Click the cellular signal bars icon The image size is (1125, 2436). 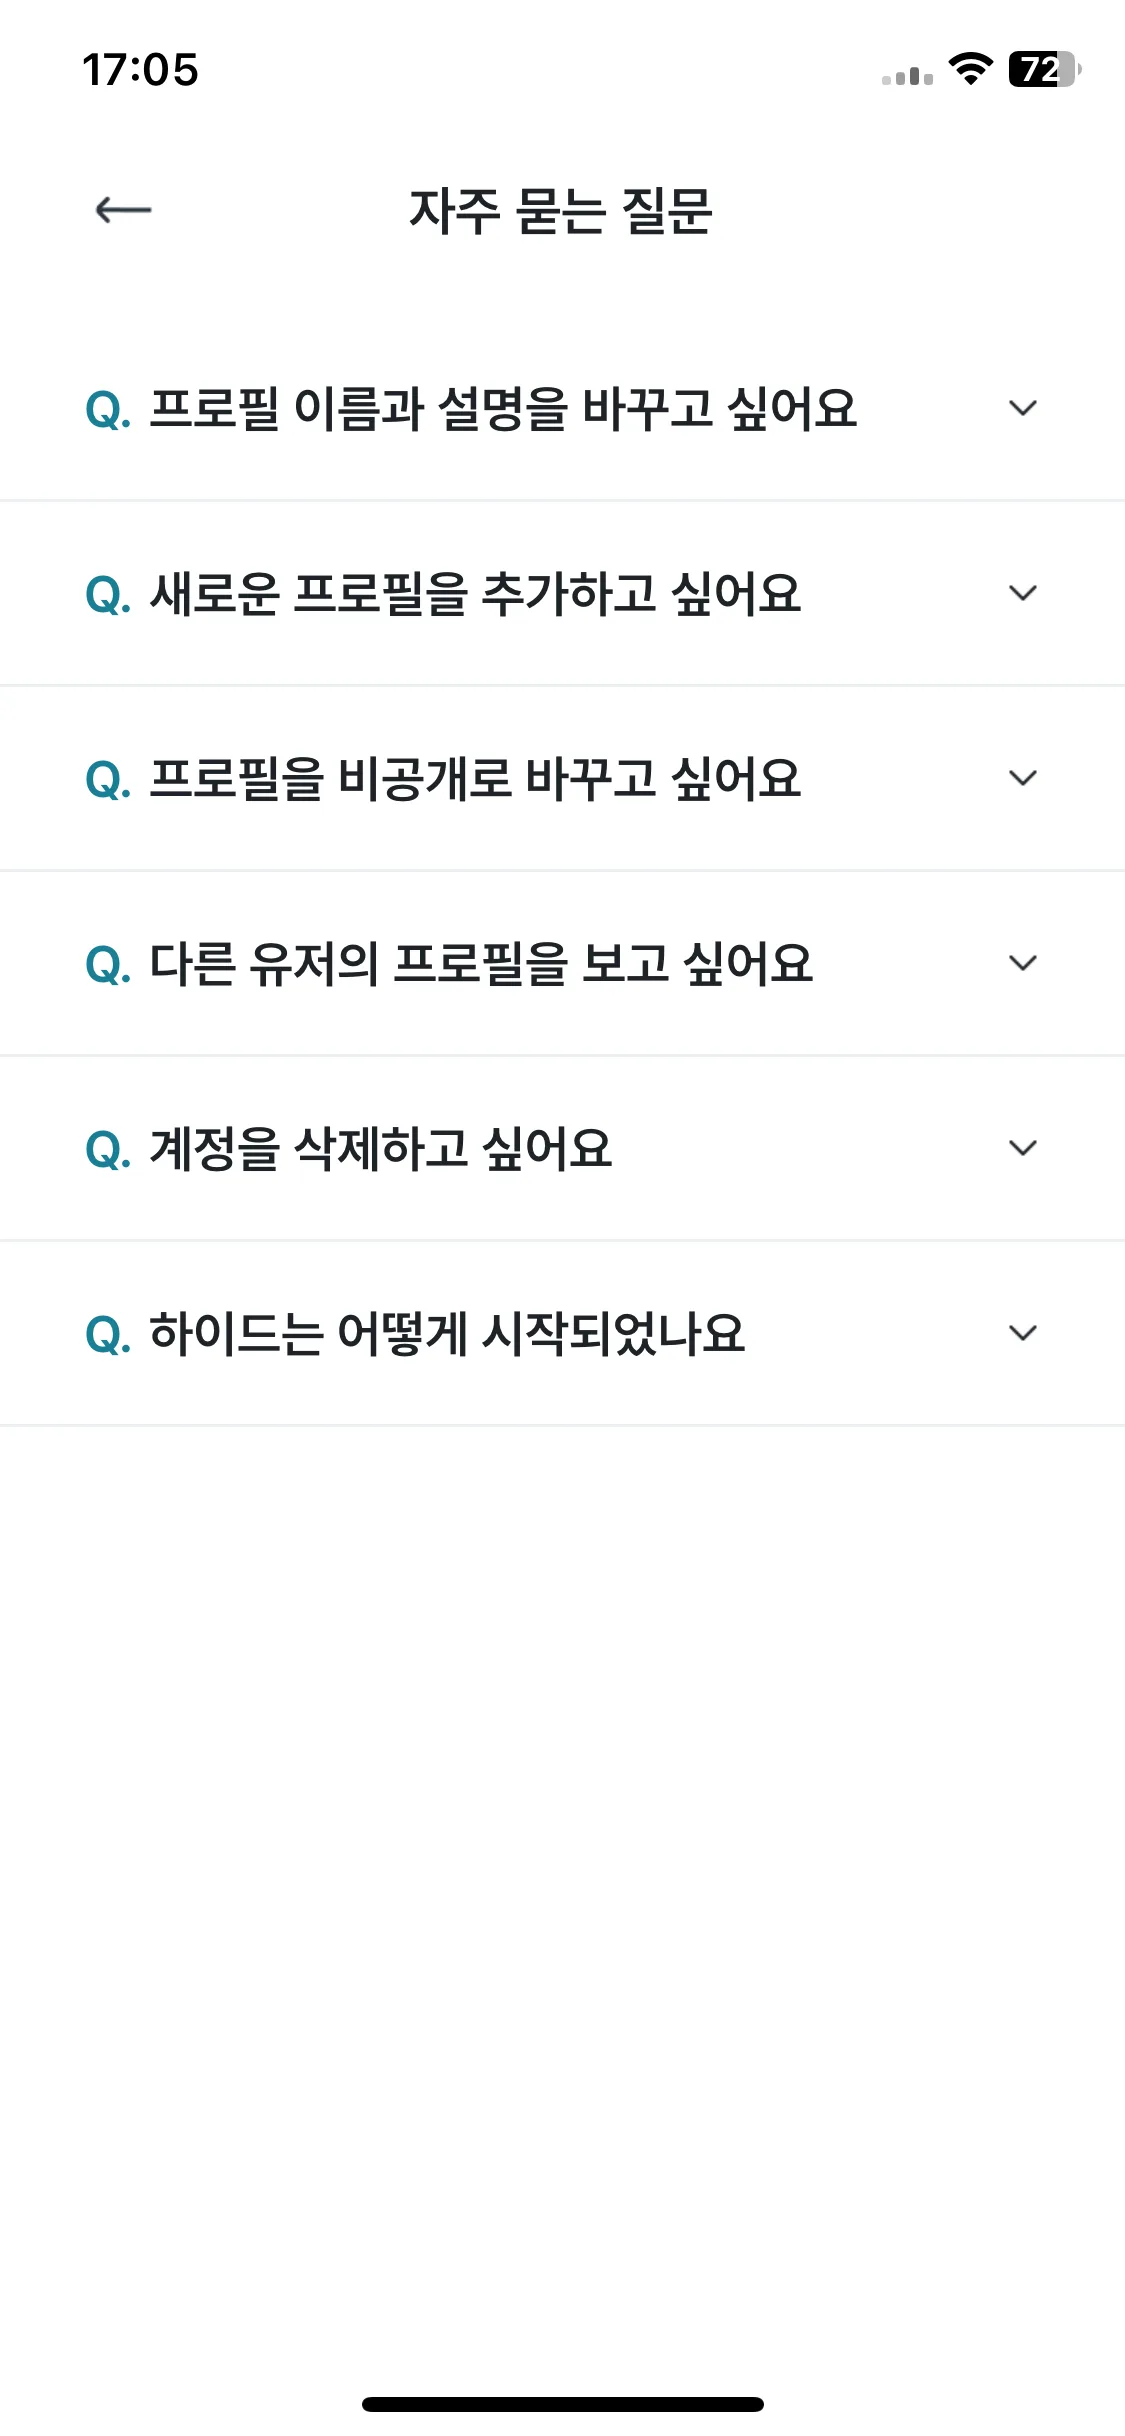[x=907, y=75]
